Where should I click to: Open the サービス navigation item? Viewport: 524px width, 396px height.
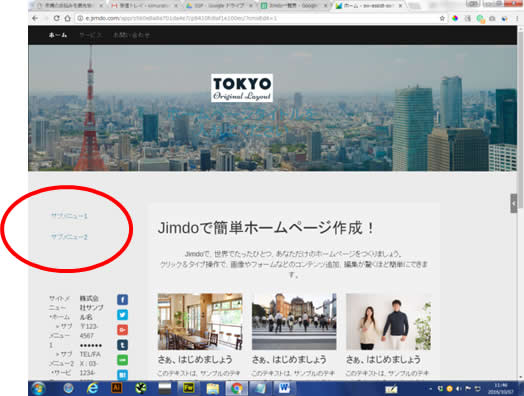[x=91, y=35]
